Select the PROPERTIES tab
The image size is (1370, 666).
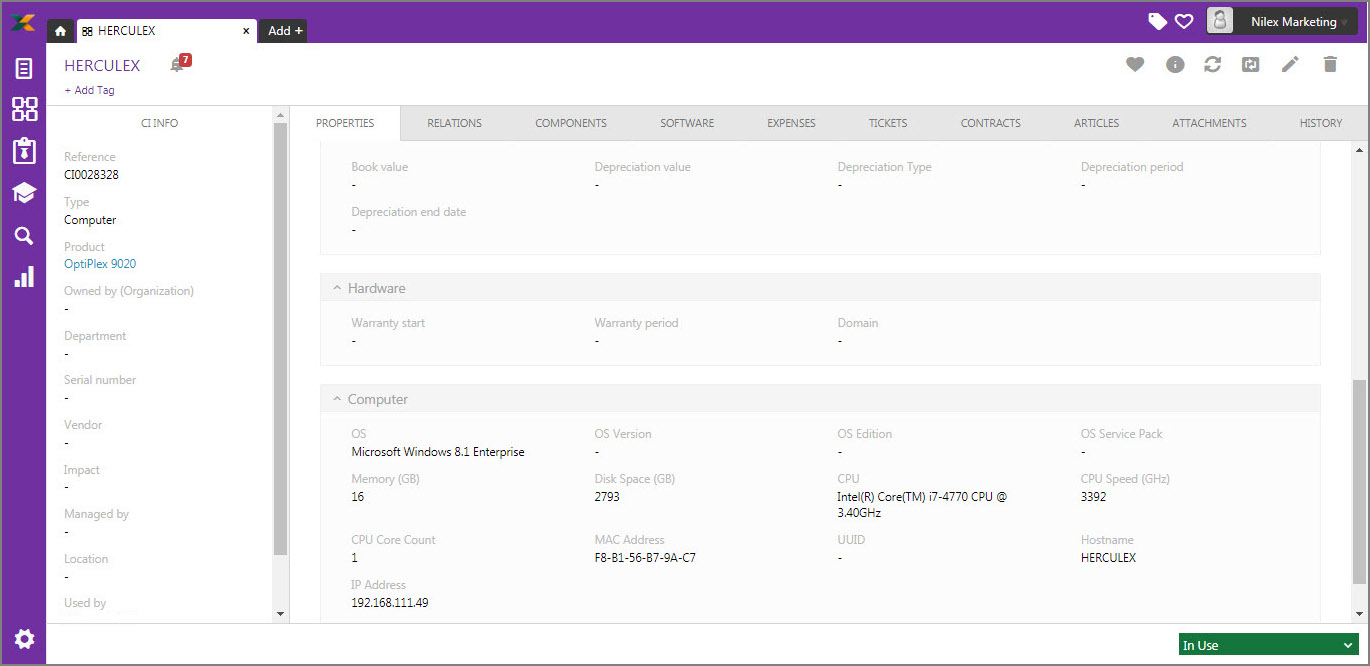(x=345, y=123)
